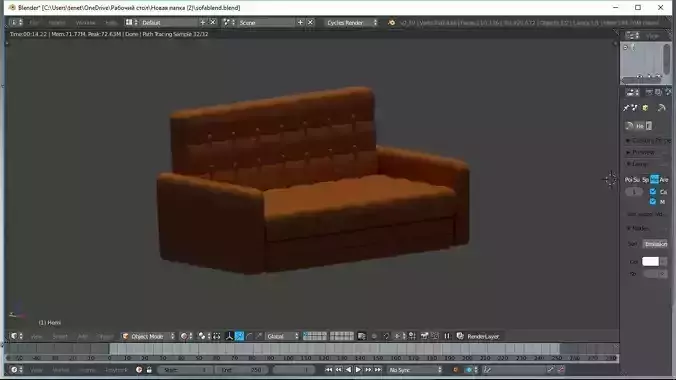The image size is (676, 380).
Task: Select the scale manipulator
Action: point(259,336)
